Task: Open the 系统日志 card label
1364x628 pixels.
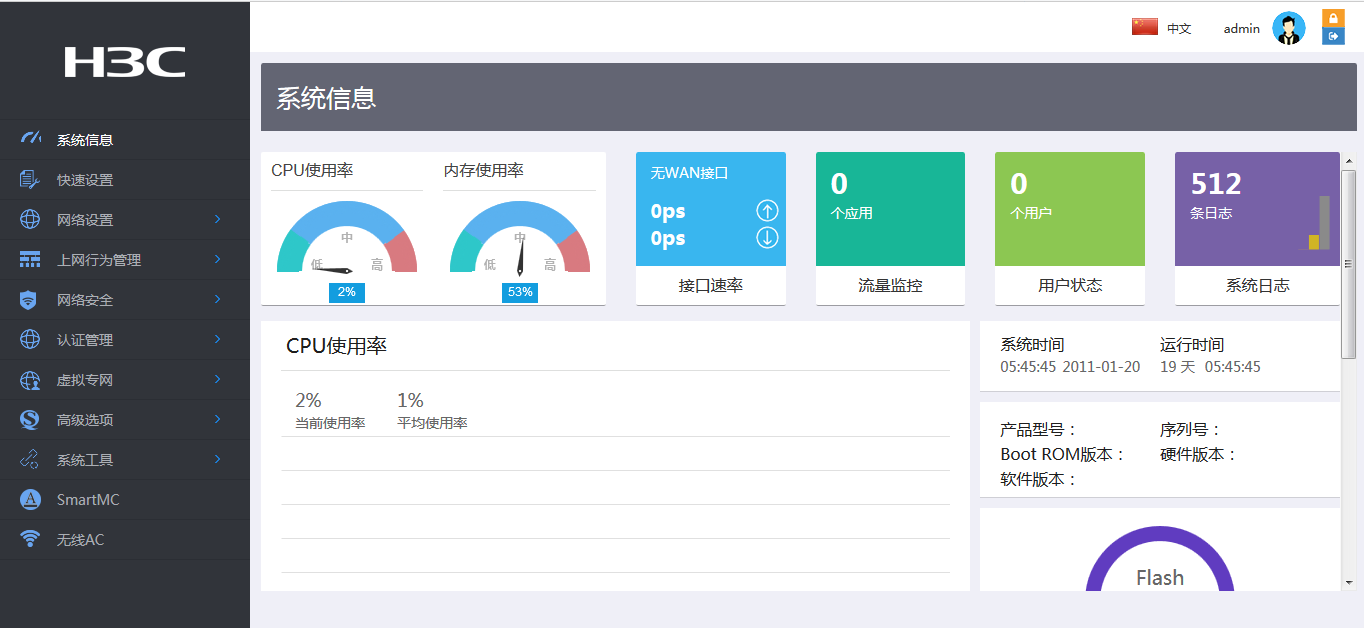Action: [x=1258, y=285]
